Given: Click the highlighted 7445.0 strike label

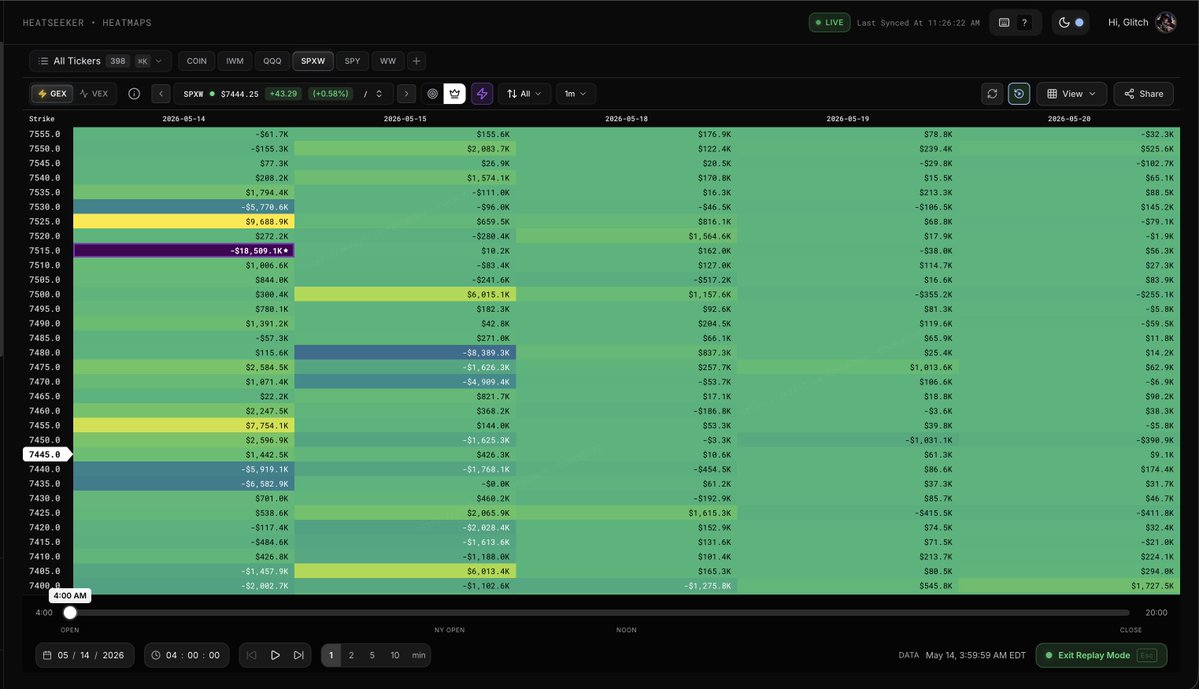Looking at the screenshot, I should point(46,454).
